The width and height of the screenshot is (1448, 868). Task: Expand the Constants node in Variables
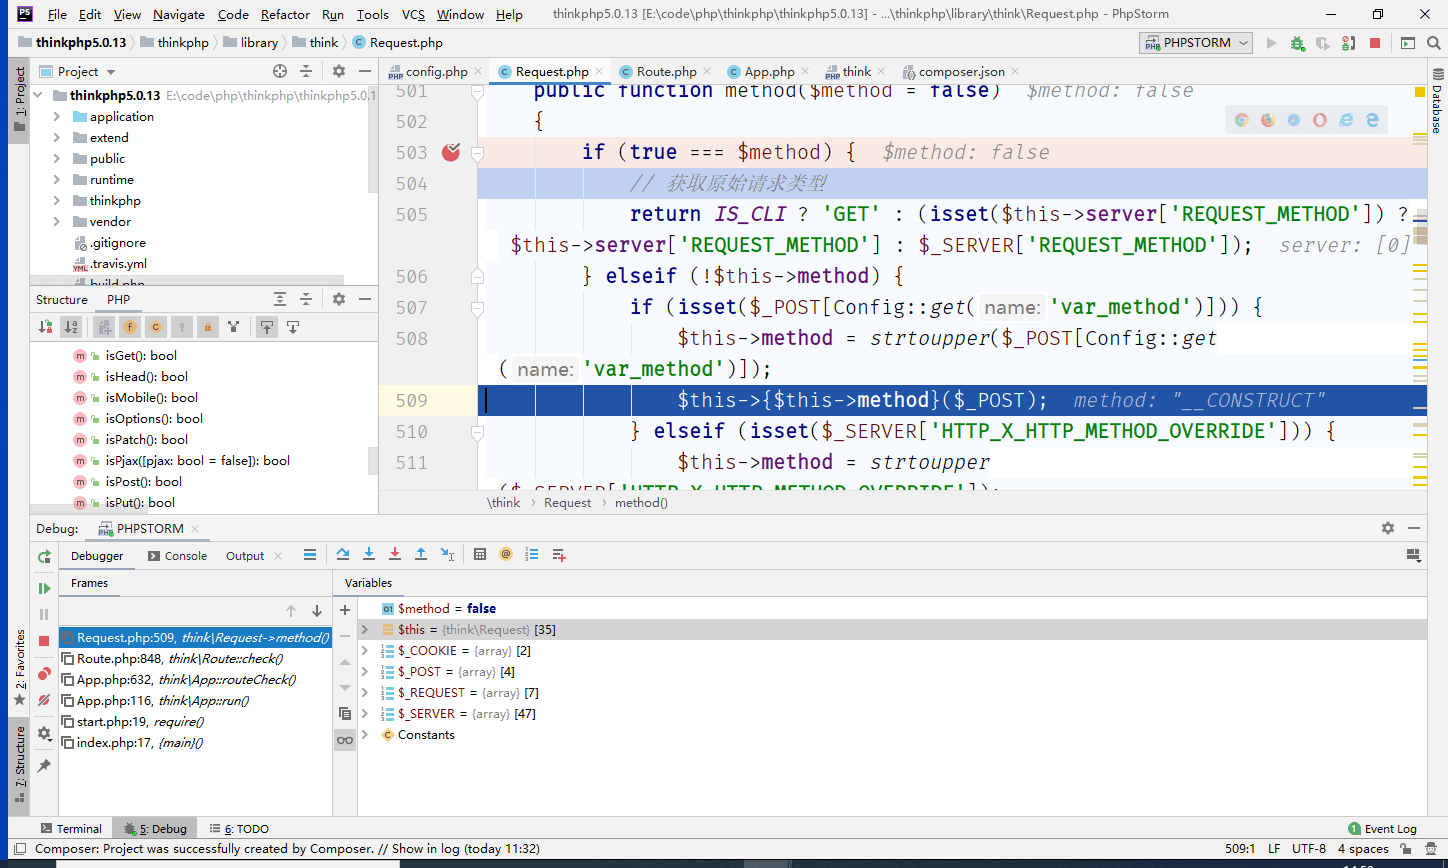[x=365, y=735]
